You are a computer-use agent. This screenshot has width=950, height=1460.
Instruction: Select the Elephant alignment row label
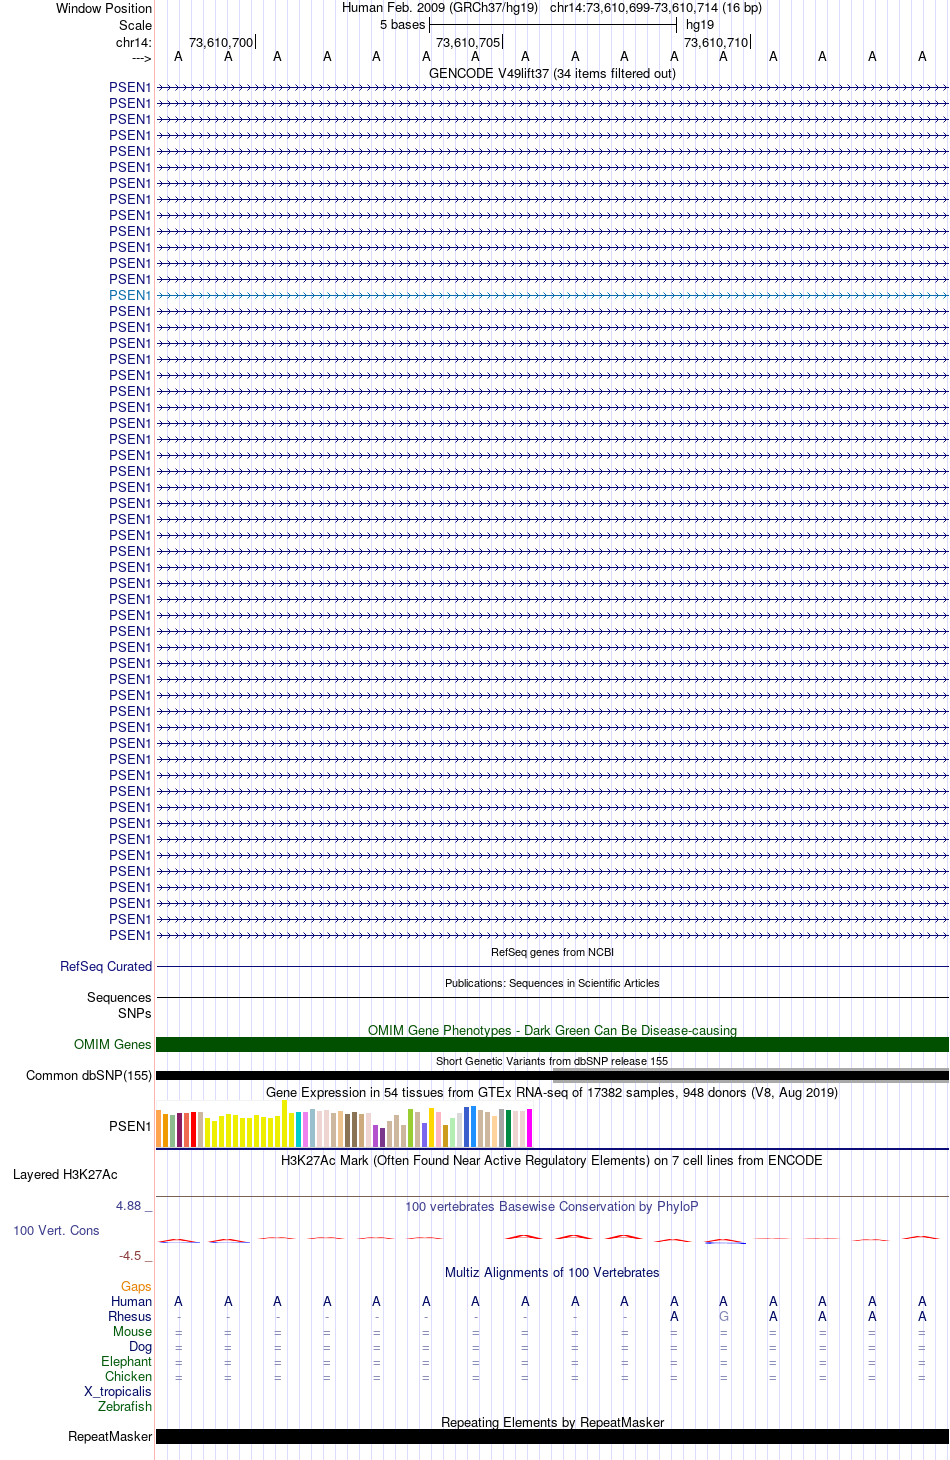(126, 1361)
